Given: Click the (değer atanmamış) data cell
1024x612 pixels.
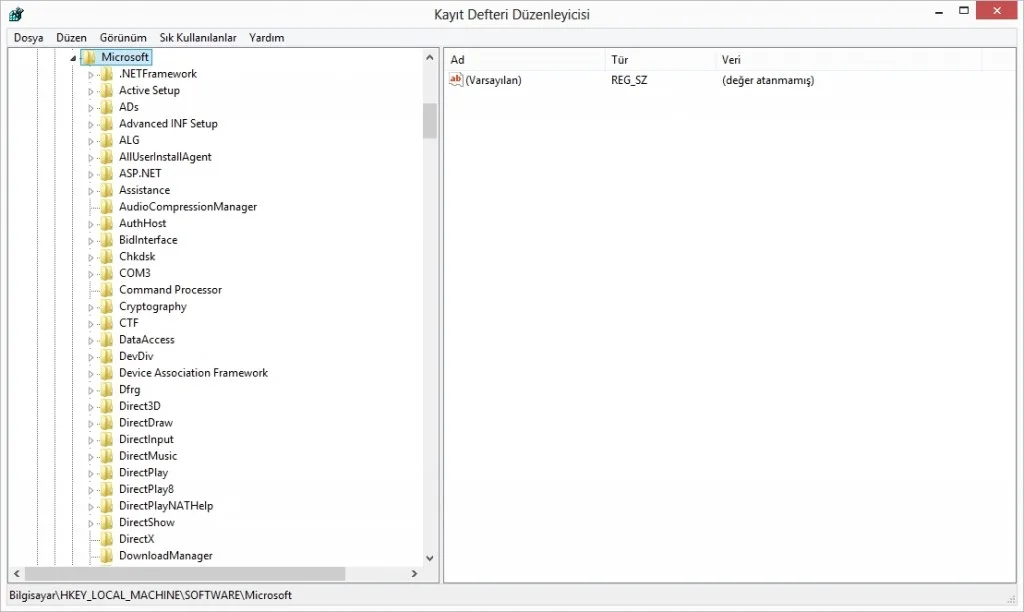Looking at the screenshot, I should [x=768, y=80].
